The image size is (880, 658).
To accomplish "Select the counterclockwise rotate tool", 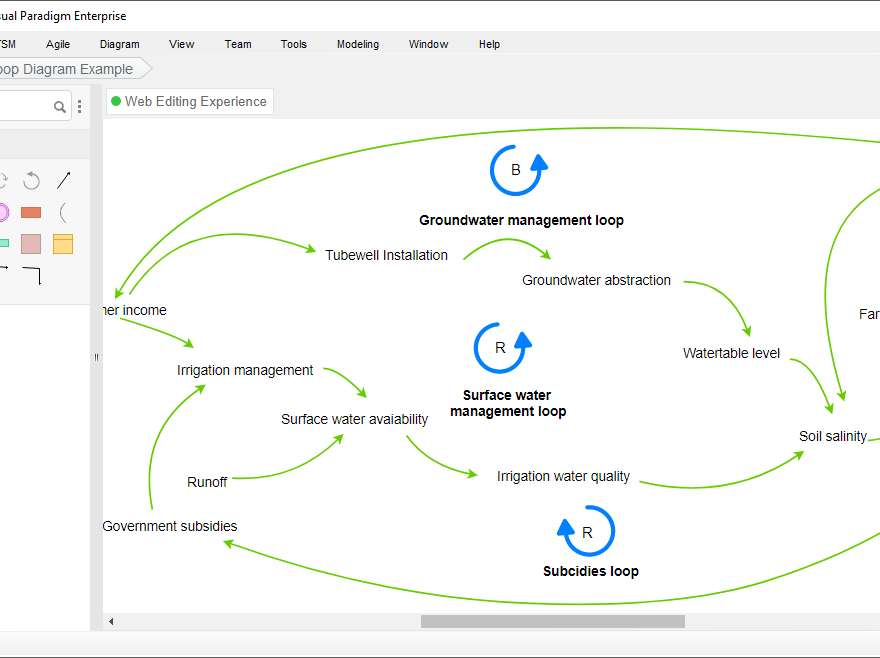I will pos(31,180).
